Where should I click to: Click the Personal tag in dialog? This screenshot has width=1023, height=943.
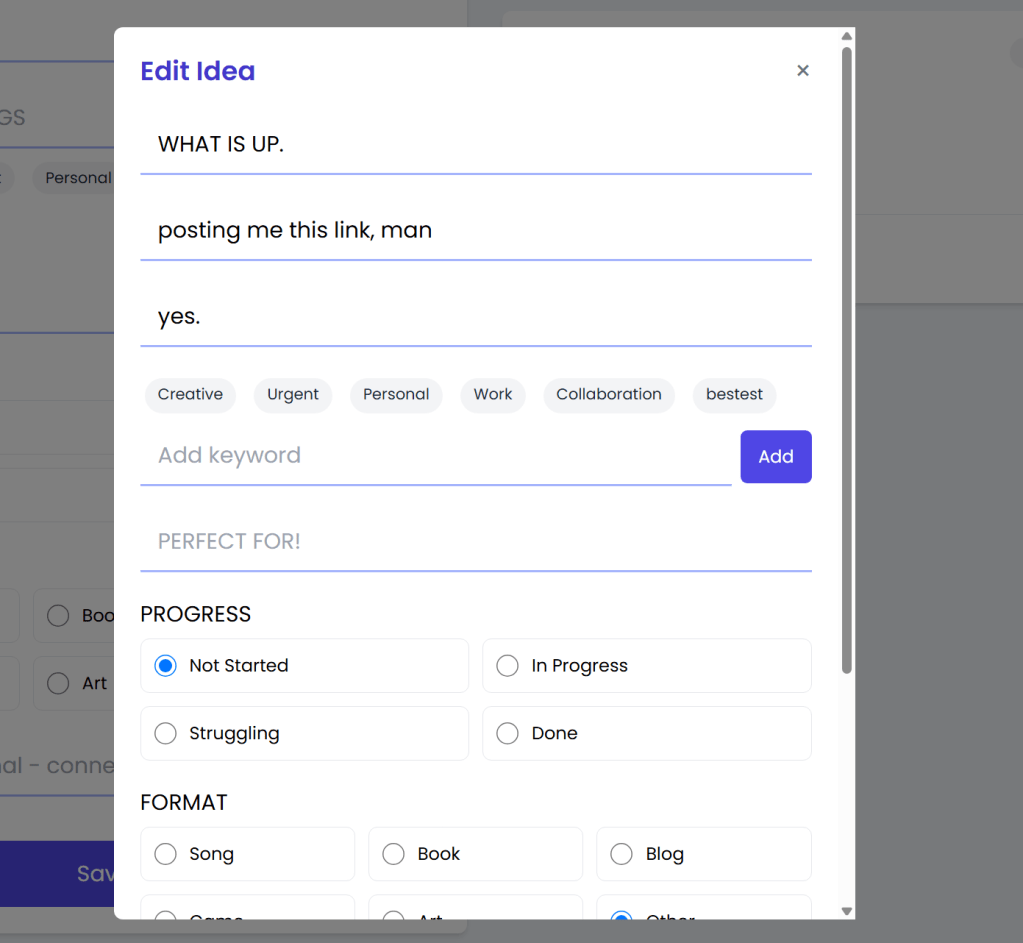(x=396, y=395)
